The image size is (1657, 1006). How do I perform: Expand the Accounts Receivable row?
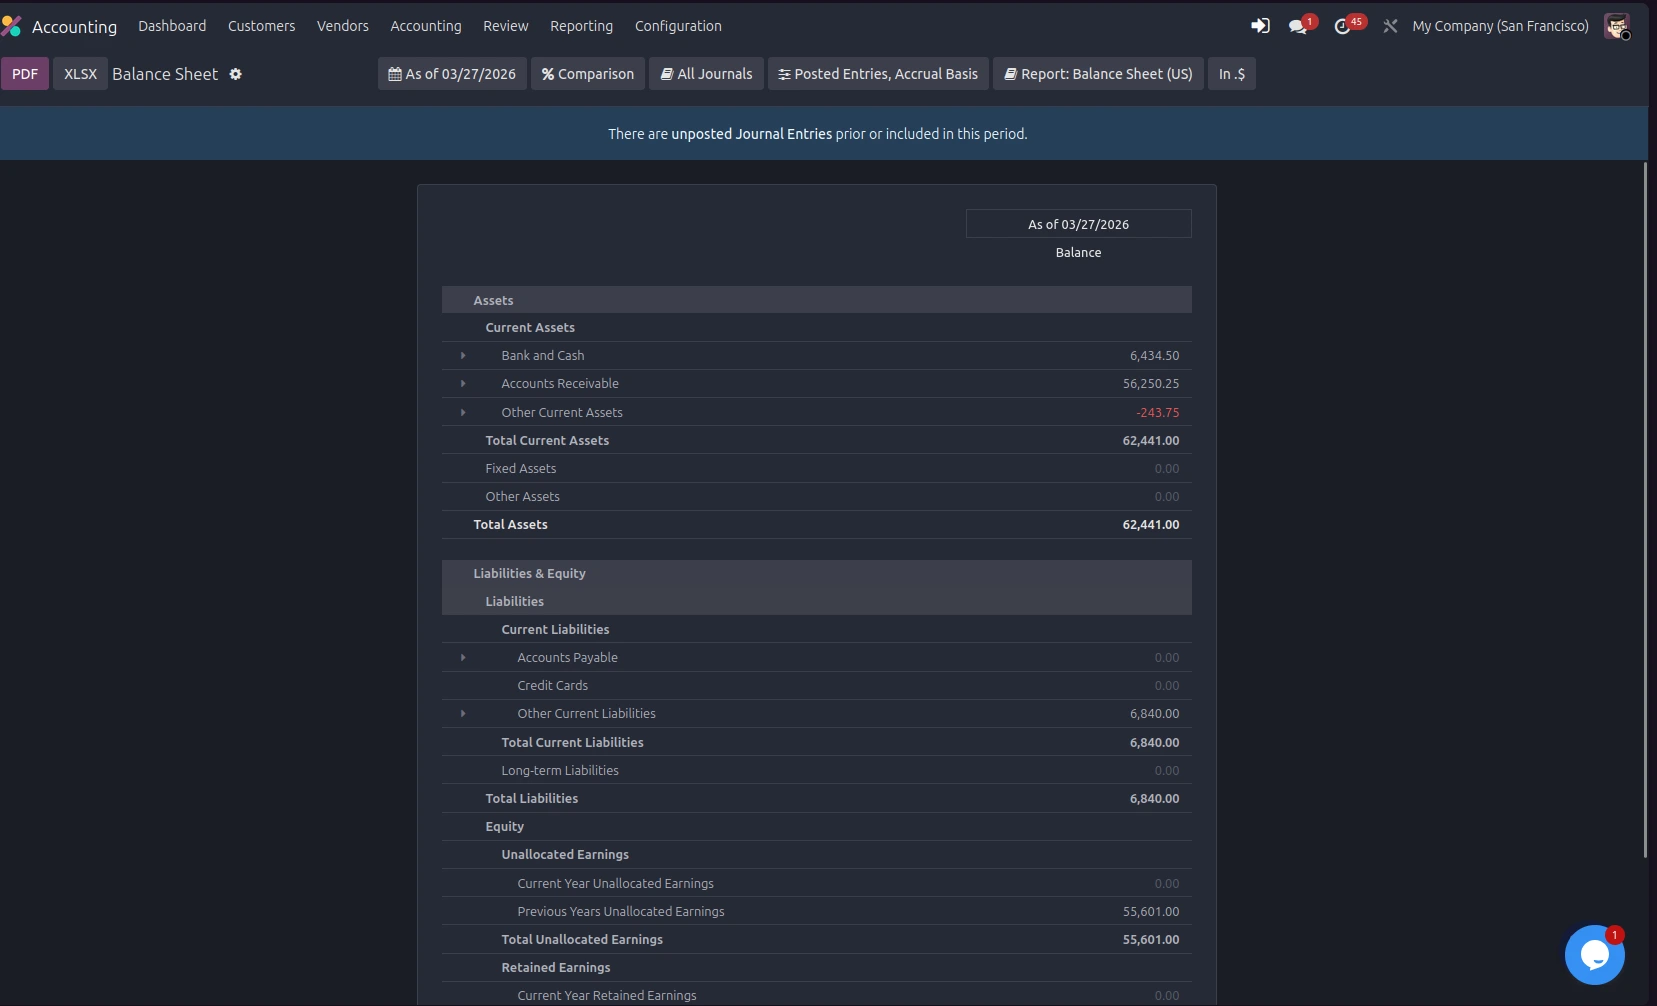click(463, 384)
